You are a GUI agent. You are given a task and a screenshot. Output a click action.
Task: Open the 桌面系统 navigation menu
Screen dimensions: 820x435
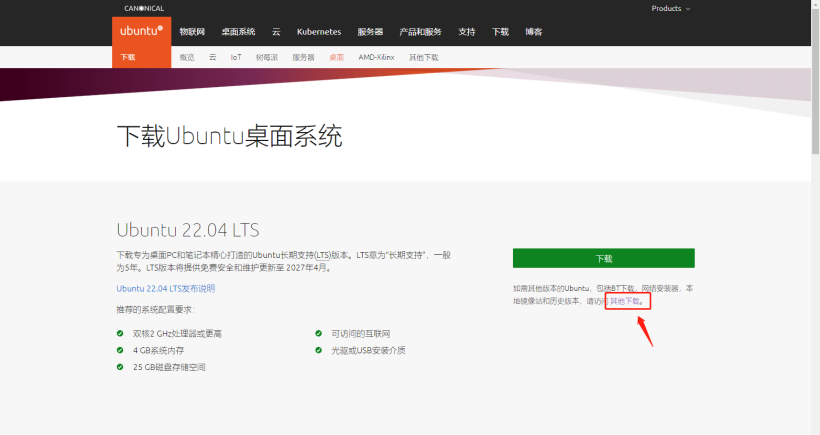(238, 32)
